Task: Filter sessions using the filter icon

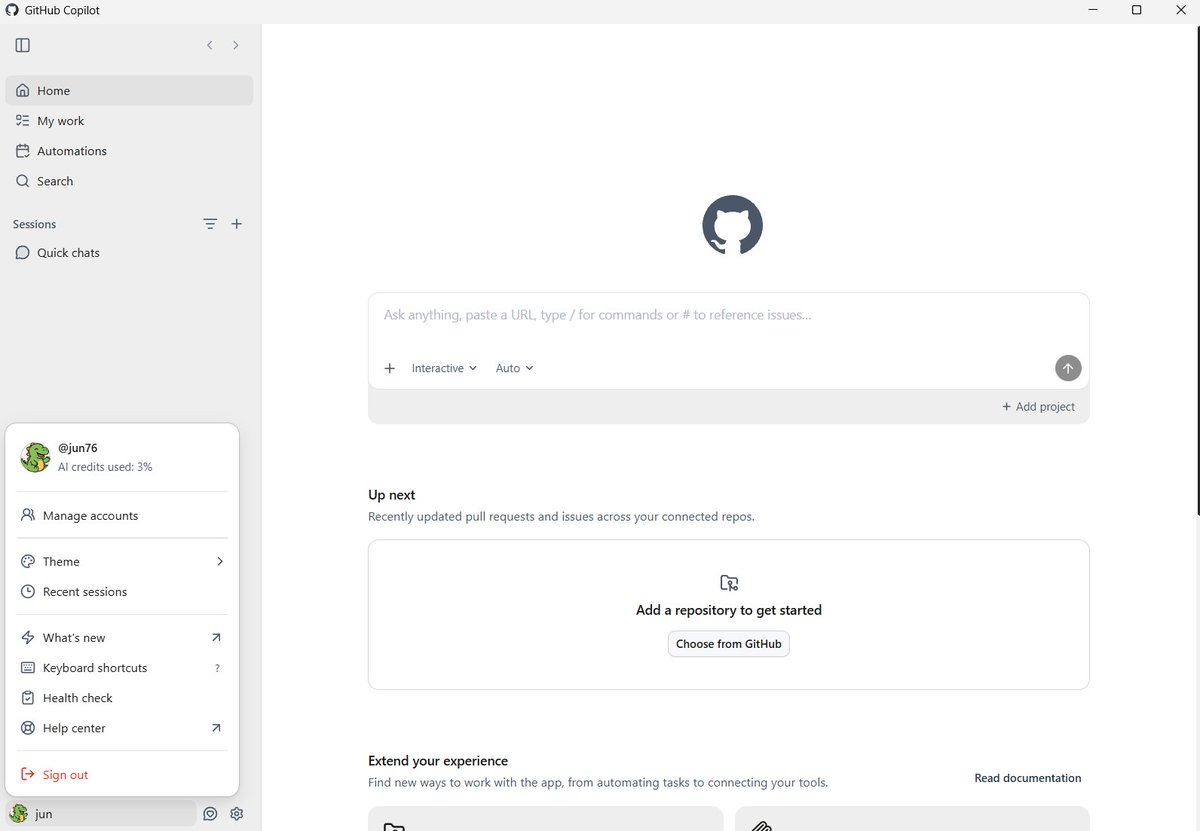Action: point(210,224)
